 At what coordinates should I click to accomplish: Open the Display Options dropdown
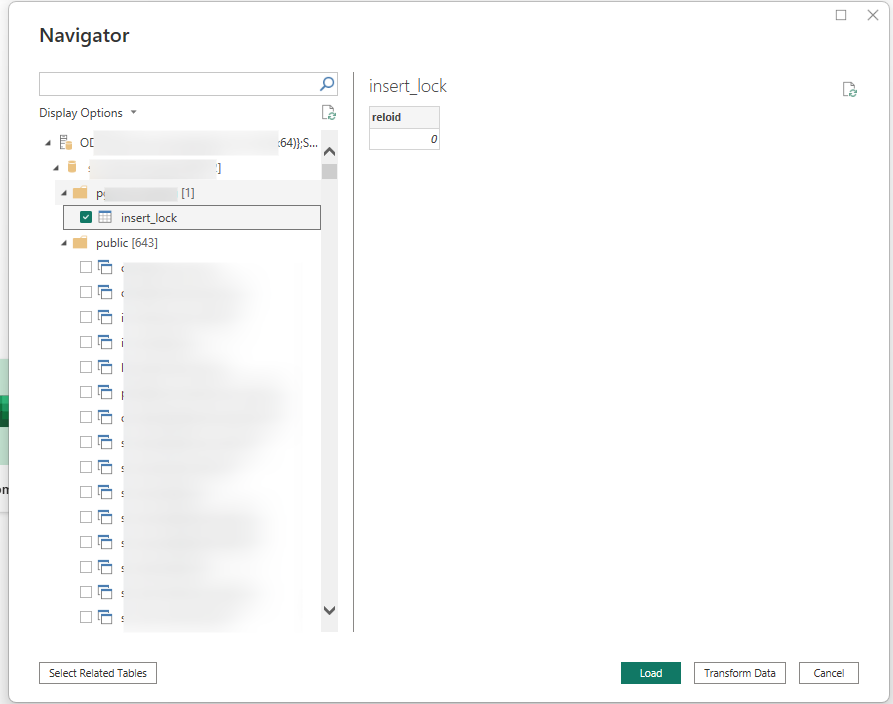(x=88, y=113)
